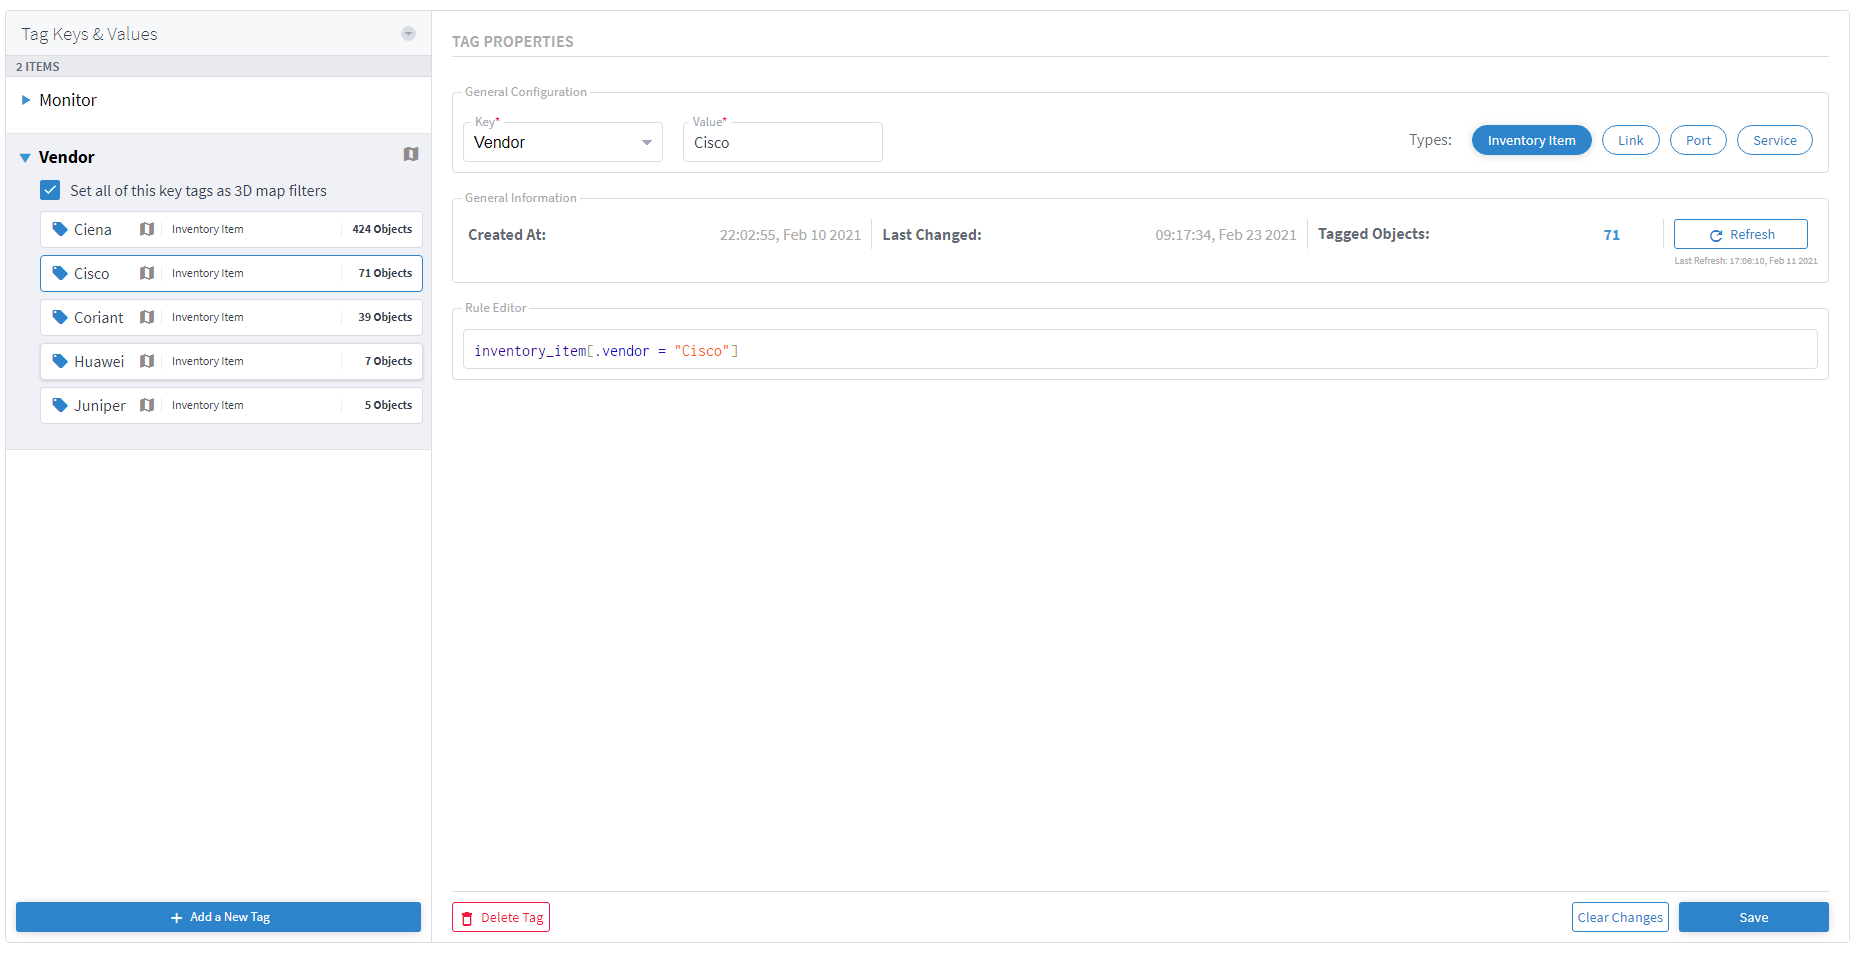This screenshot has height=953, width=1860.
Task: Click the Save button
Action: (x=1753, y=916)
